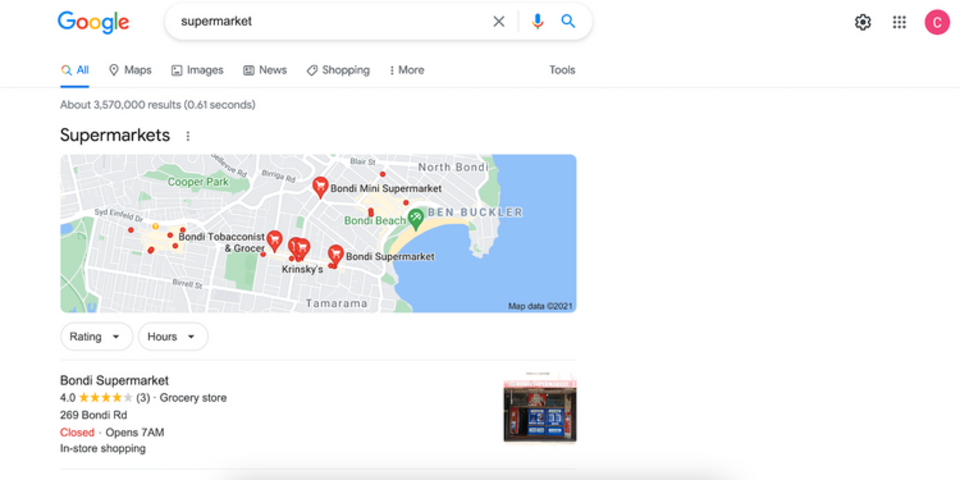The height and width of the screenshot is (480, 960).
Task: Click the Google logo
Action: (x=93, y=22)
